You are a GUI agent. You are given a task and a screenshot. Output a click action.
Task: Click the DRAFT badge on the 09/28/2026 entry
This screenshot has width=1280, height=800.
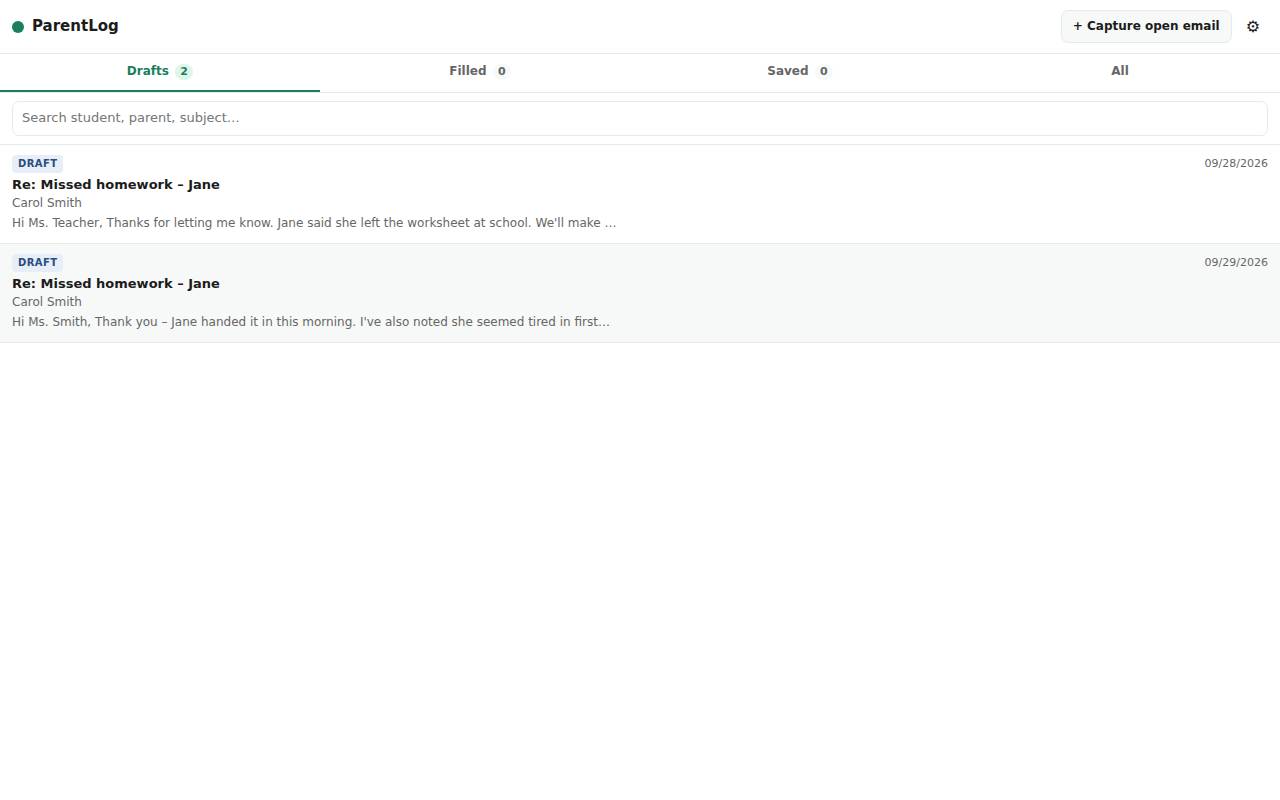(37, 164)
